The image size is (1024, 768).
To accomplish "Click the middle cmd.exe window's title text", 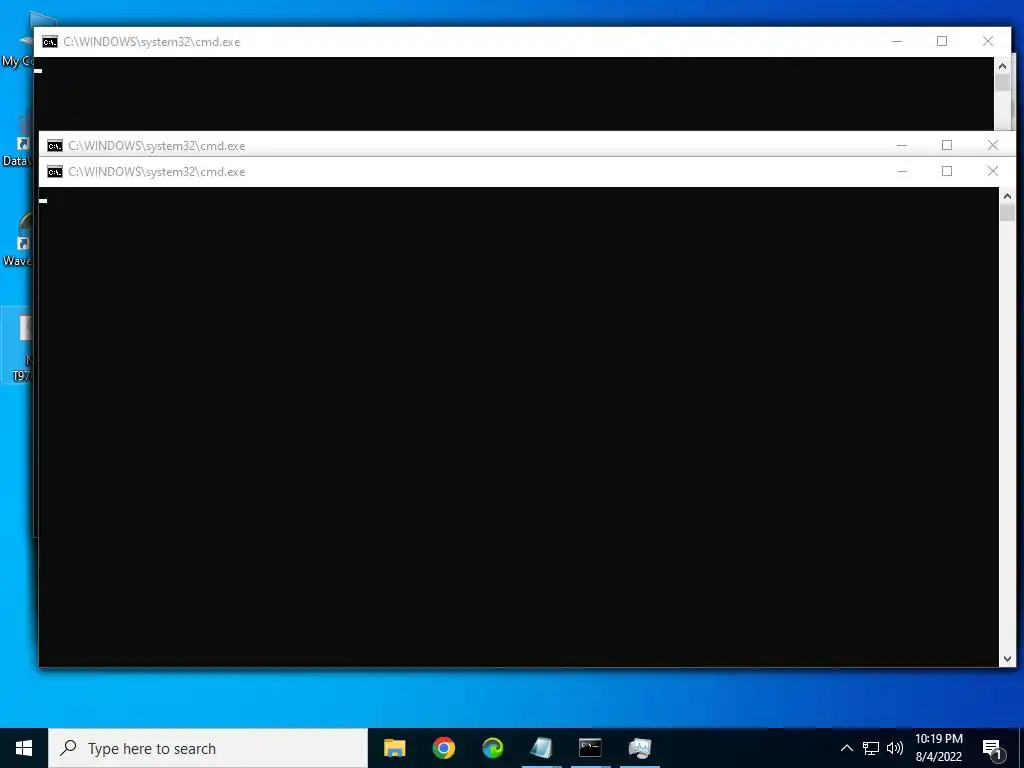I will coord(157,146).
